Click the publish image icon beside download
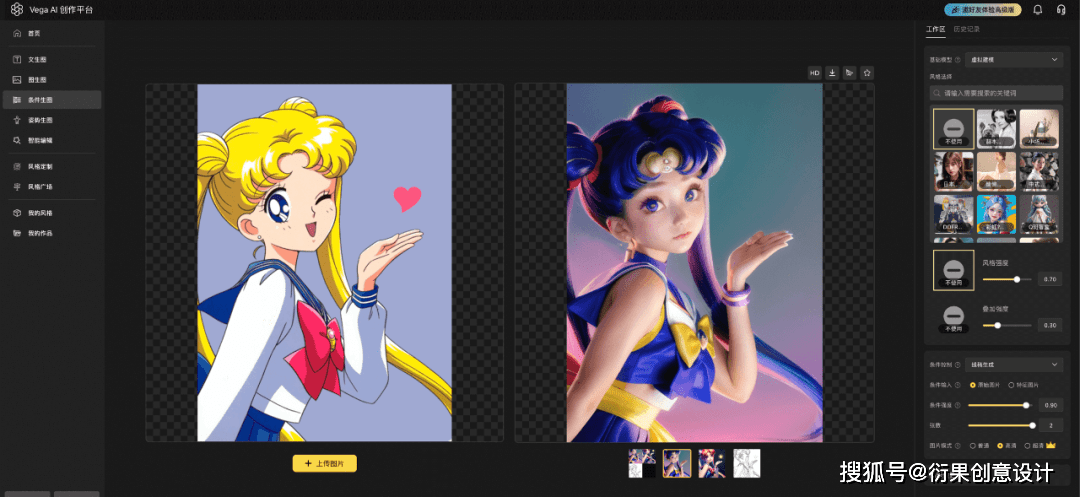Viewport: 1080px width, 497px height. click(850, 72)
